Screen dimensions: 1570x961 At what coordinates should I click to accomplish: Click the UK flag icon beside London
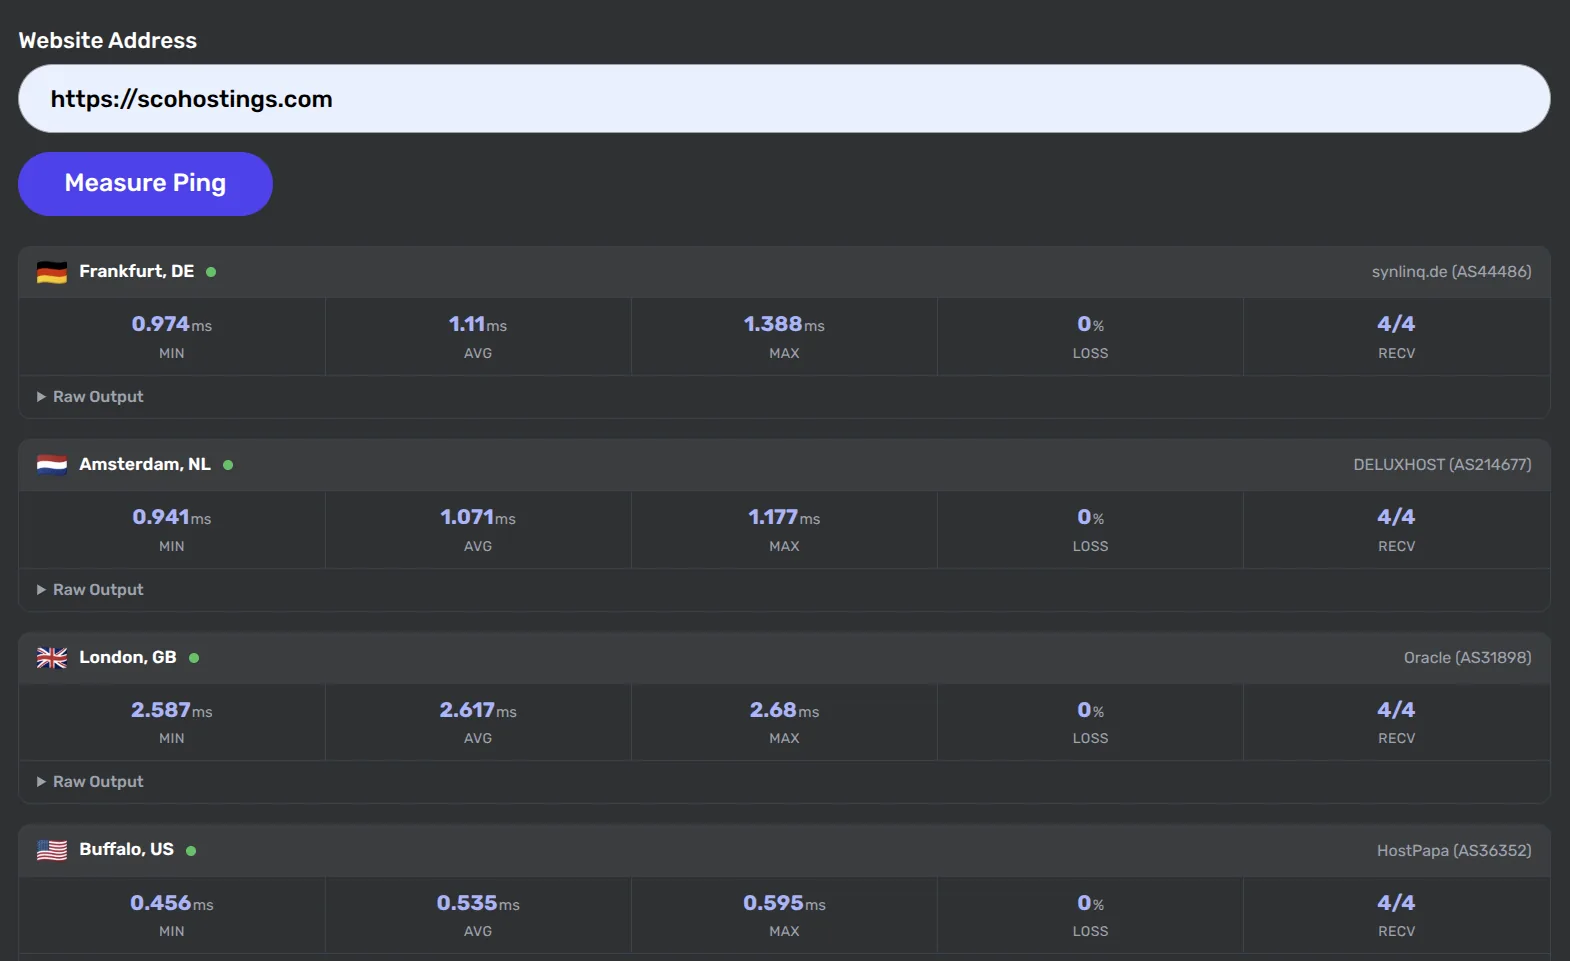point(52,658)
